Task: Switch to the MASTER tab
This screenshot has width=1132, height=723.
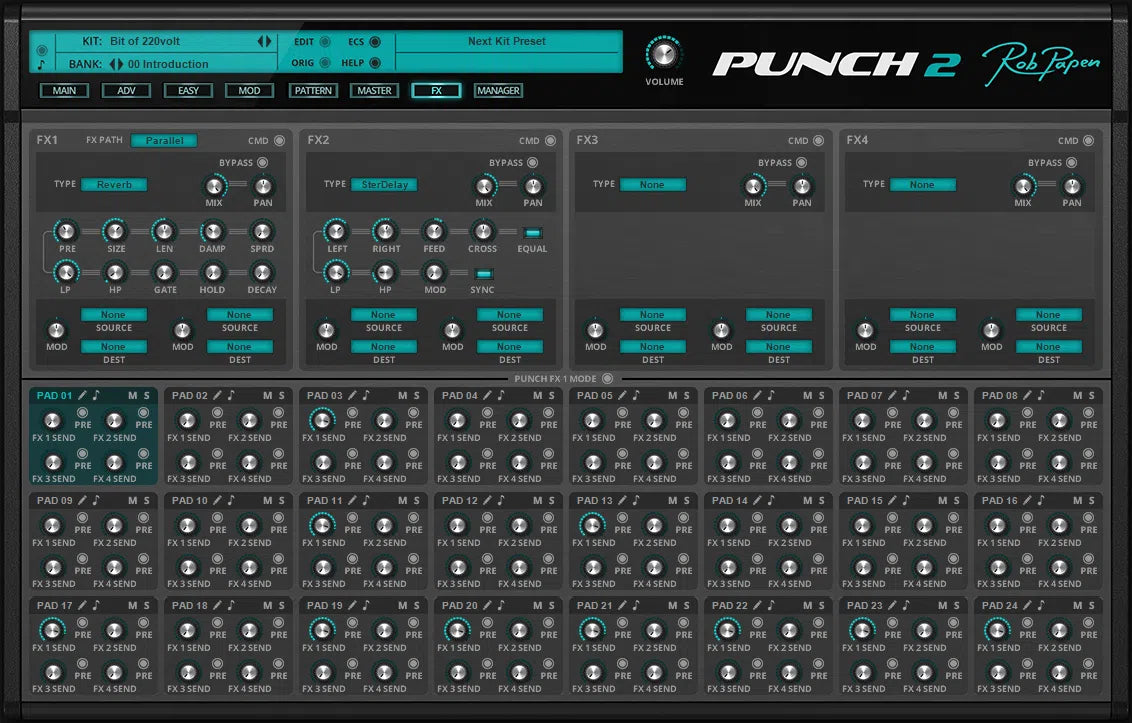Action: [x=374, y=90]
